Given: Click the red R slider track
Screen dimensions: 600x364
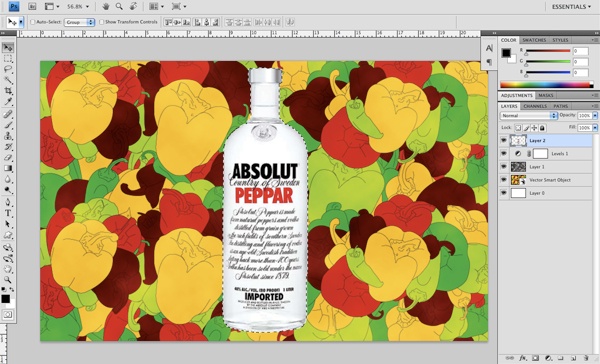Looking at the screenshot, I should click(548, 51).
